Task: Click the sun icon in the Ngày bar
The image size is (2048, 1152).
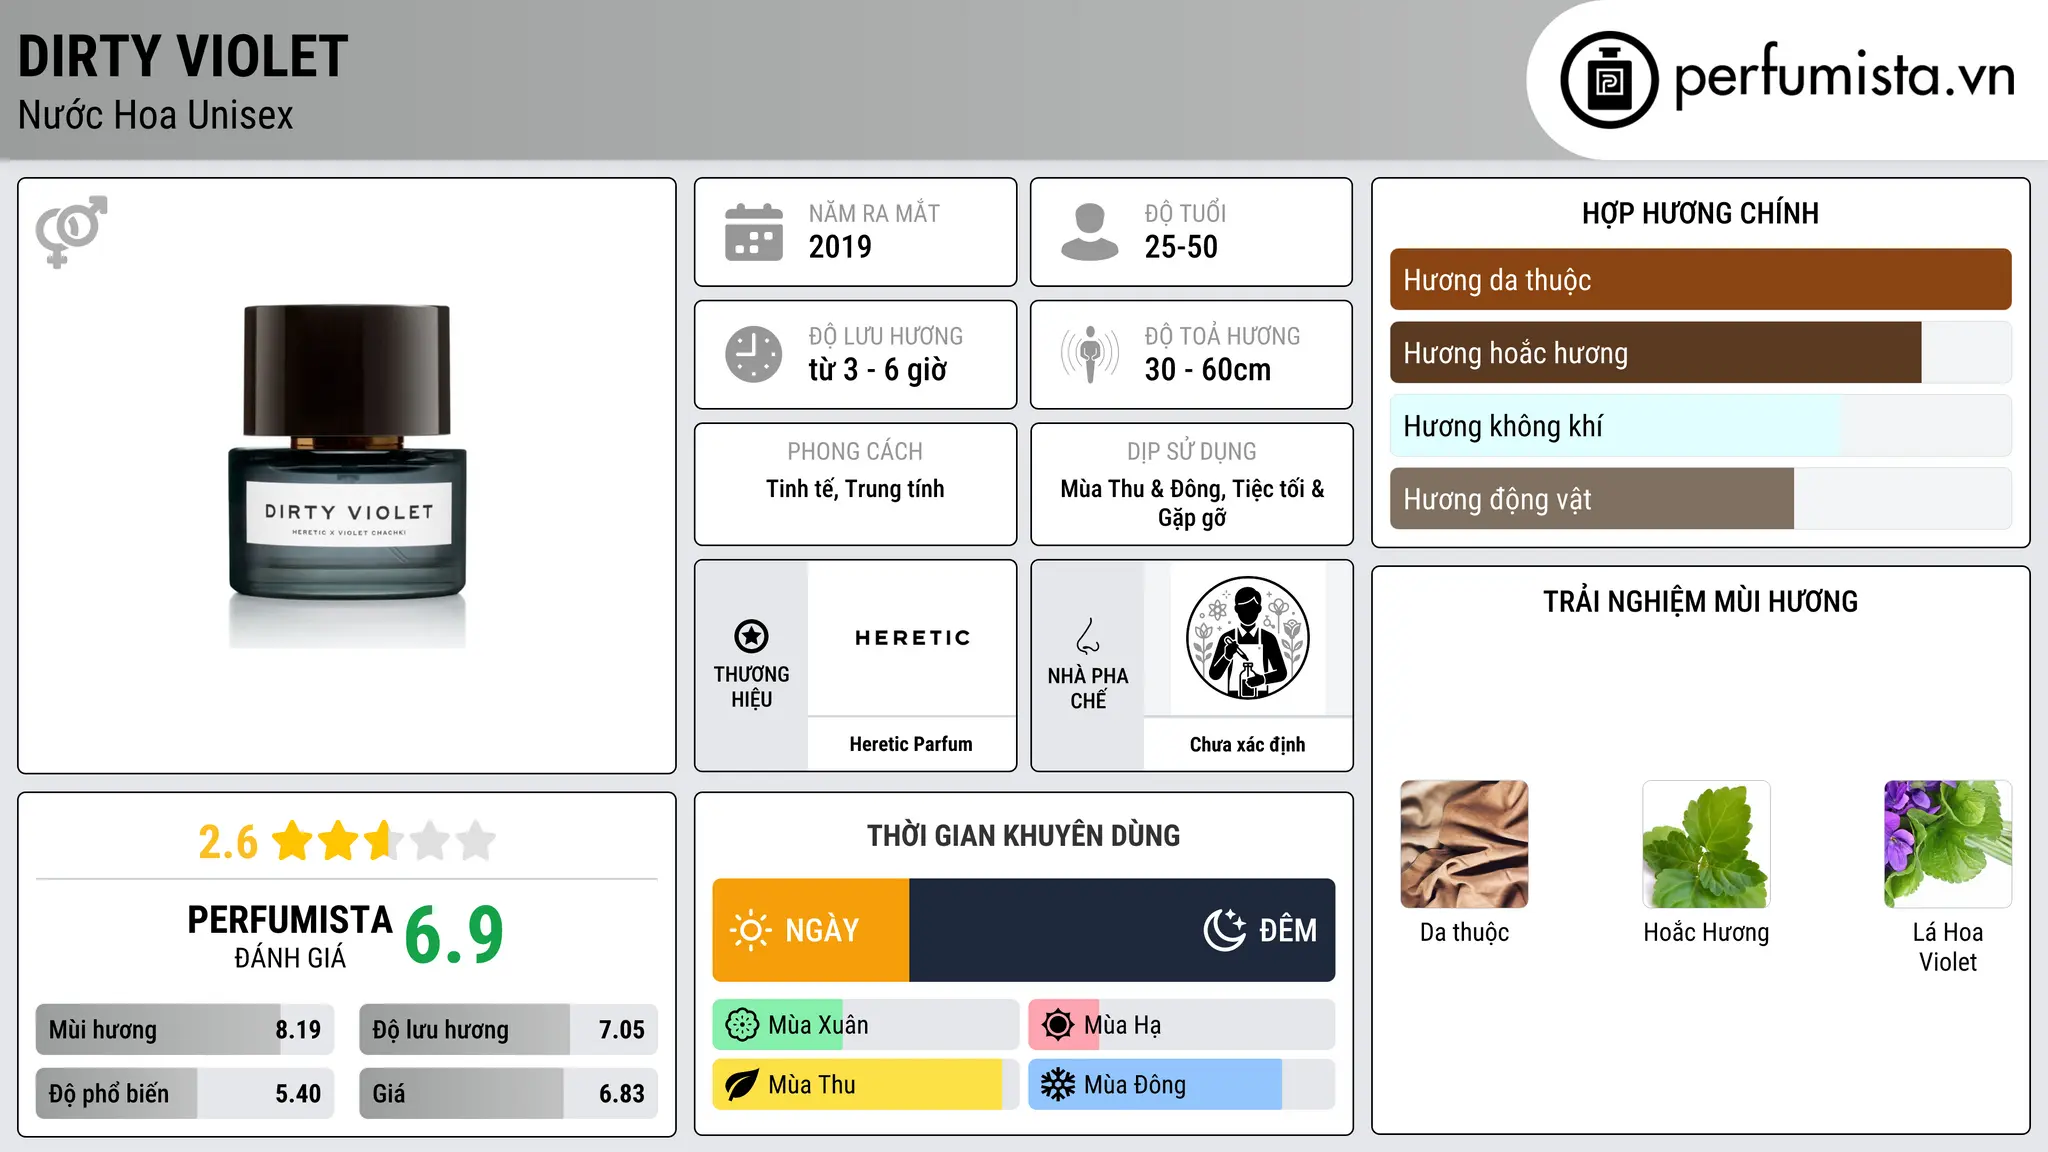Action: [x=750, y=930]
